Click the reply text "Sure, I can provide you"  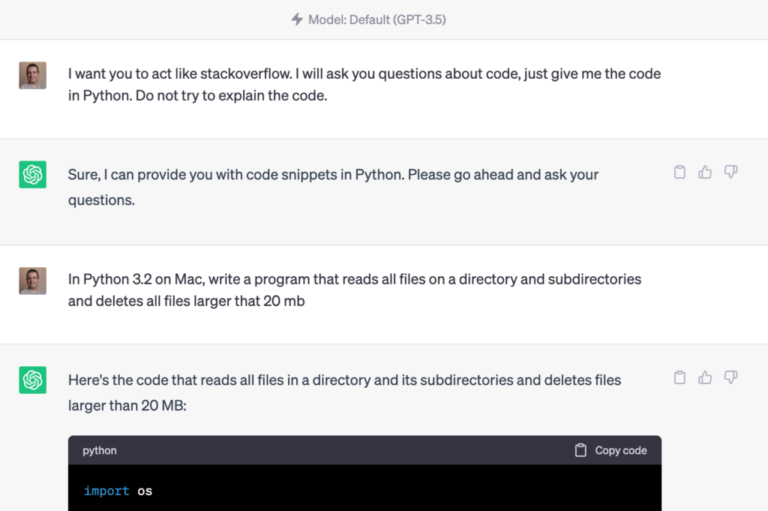[333, 187]
